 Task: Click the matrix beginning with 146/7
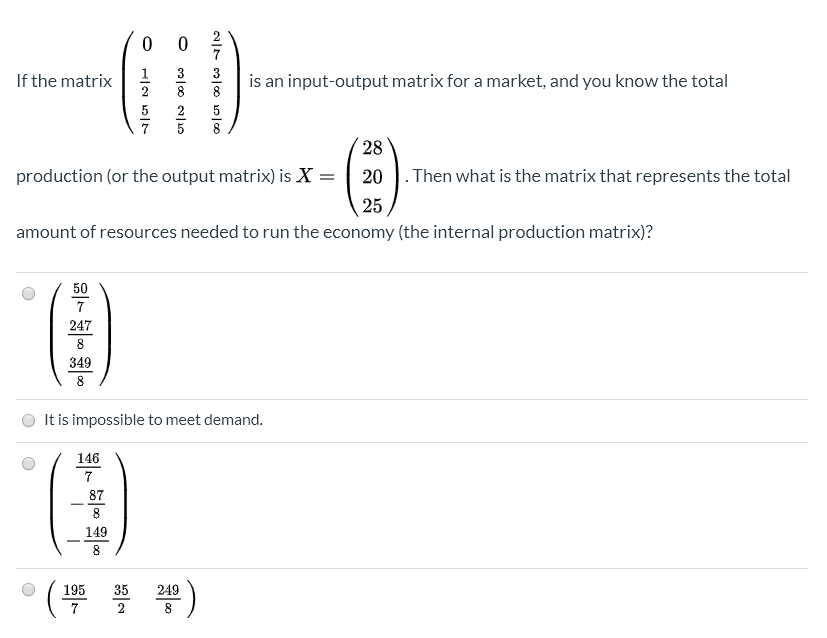point(89,502)
